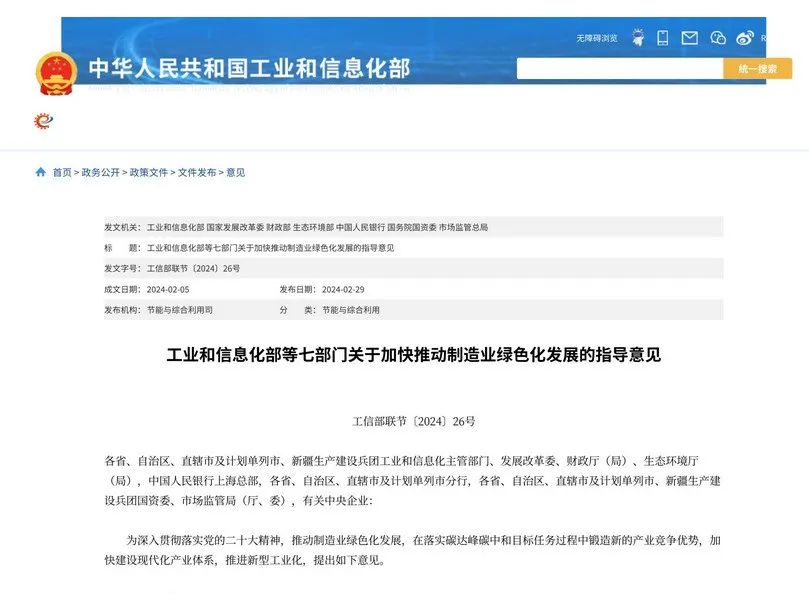Click the 统一搜索 button
The image size is (809, 594).
tap(757, 69)
